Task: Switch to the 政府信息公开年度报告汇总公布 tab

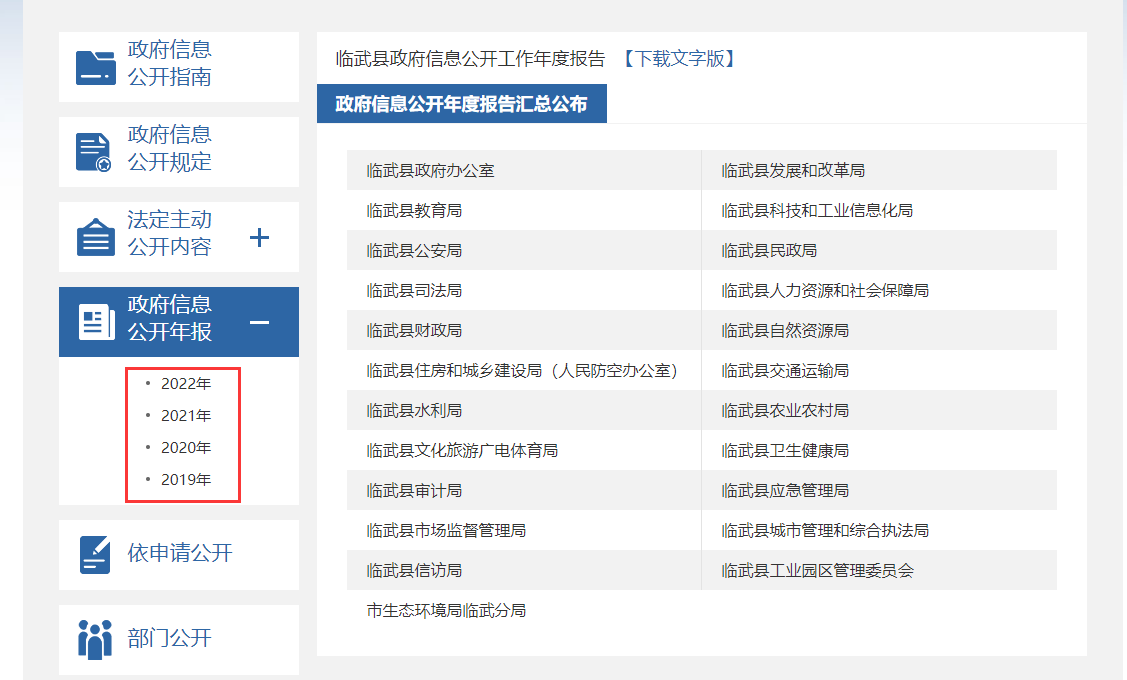Action: click(x=461, y=104)
